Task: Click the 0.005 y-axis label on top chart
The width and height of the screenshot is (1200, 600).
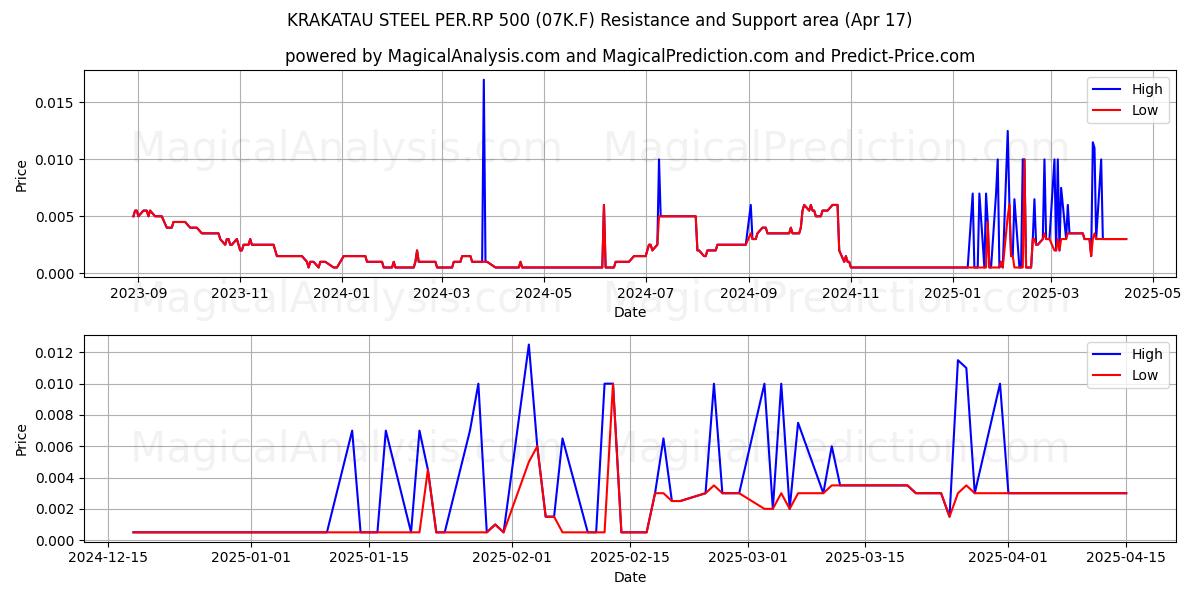Action: click(56, 217)
